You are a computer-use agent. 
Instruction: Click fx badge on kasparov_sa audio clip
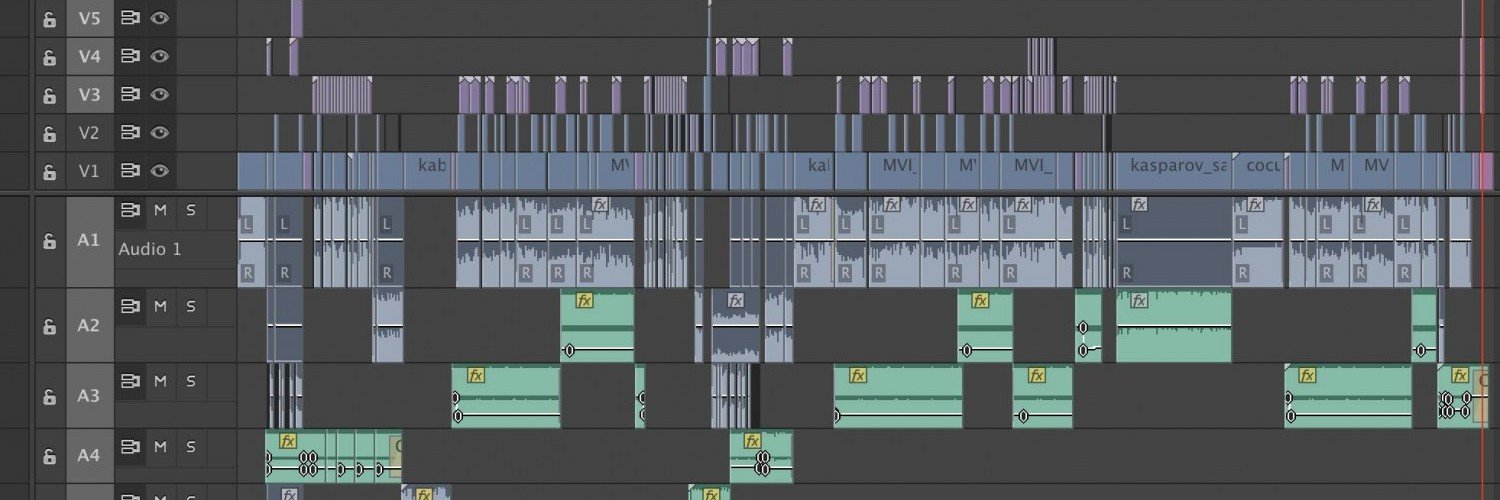[1138, 204]
